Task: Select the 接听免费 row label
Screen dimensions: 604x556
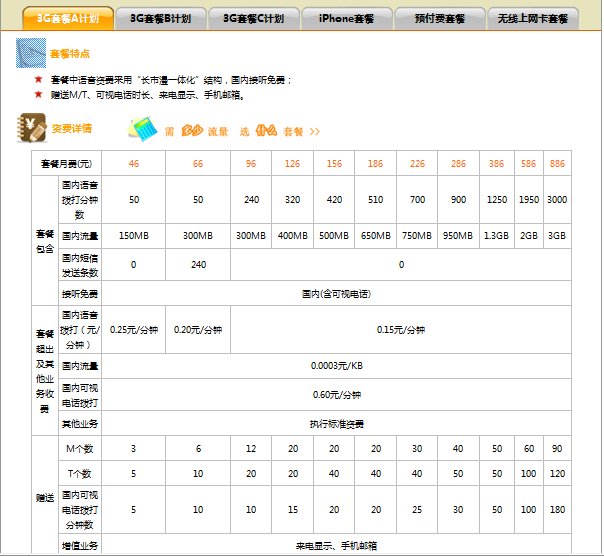Action: click(x=80, y=294)
